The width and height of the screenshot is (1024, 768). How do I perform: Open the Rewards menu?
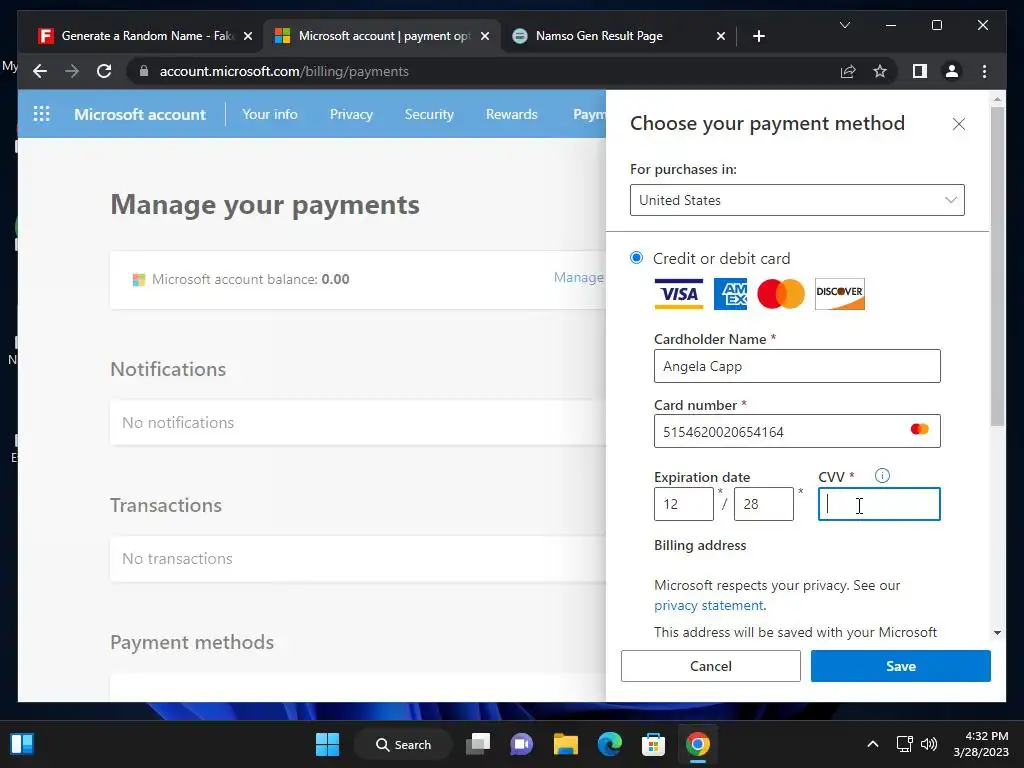coord(511,114)
